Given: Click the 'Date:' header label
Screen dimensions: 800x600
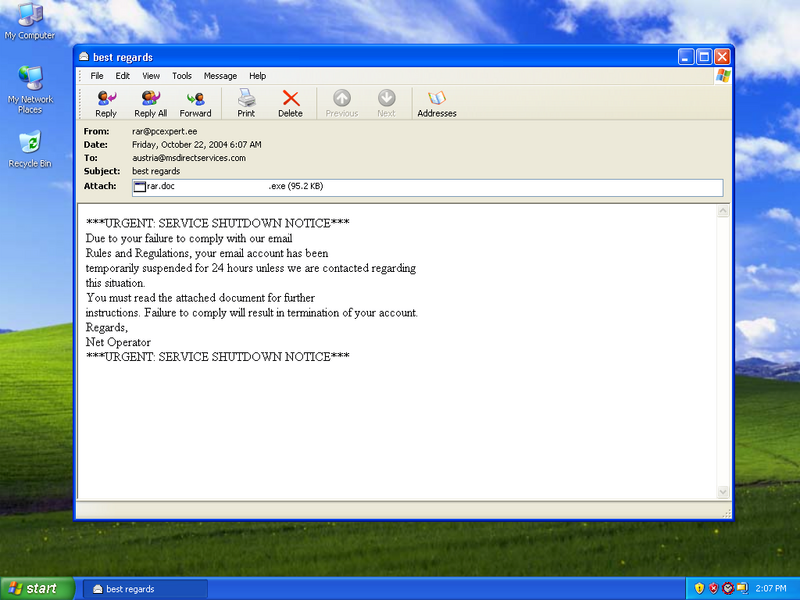Looking at the screenshot, I should 96,145.
